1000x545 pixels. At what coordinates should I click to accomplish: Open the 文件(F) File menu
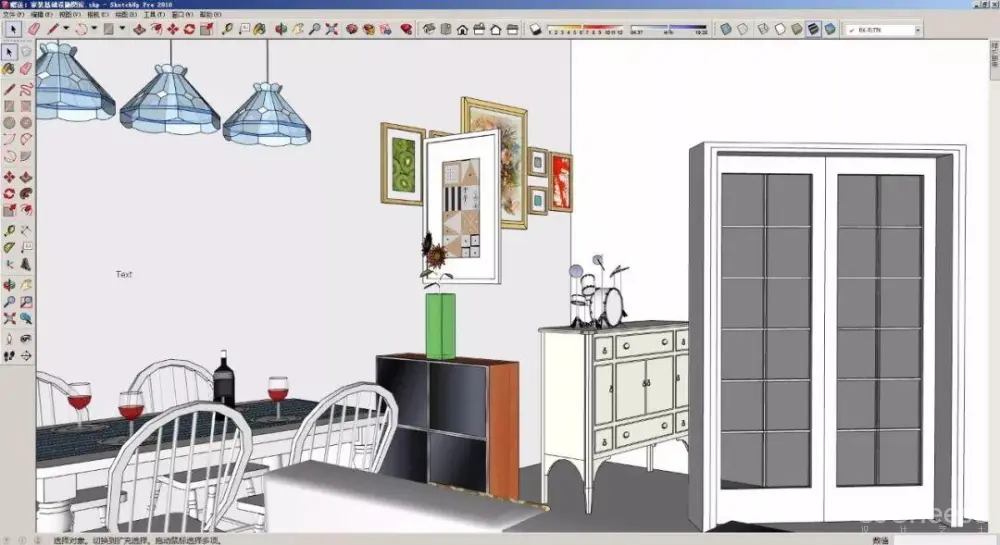coord(13,15)
